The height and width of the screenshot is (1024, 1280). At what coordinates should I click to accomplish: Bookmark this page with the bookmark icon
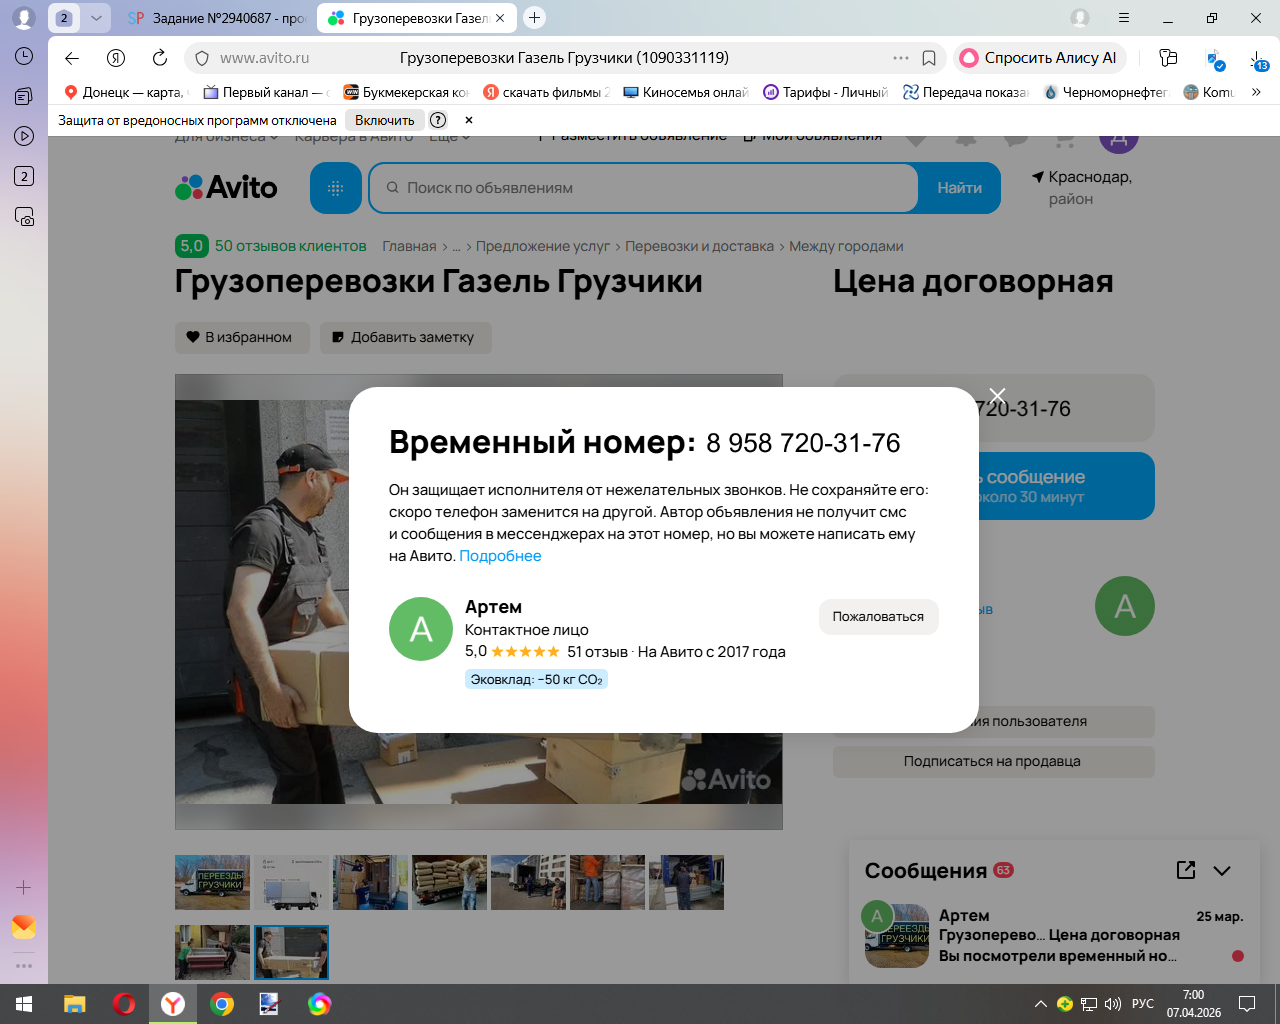(x=929, y=58)
